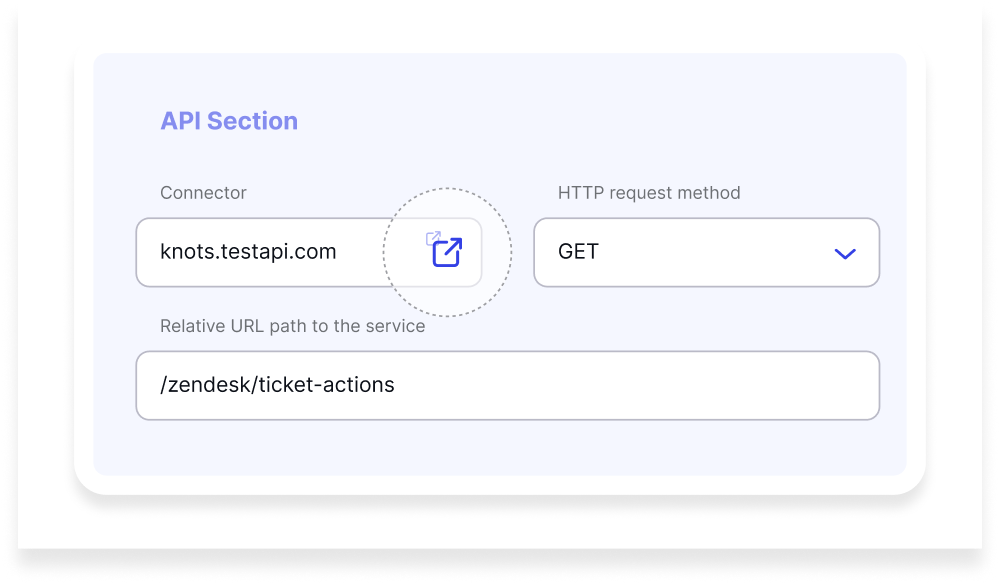Select the API Section heading
The image size is (1000, 584).
pos(230,120)
